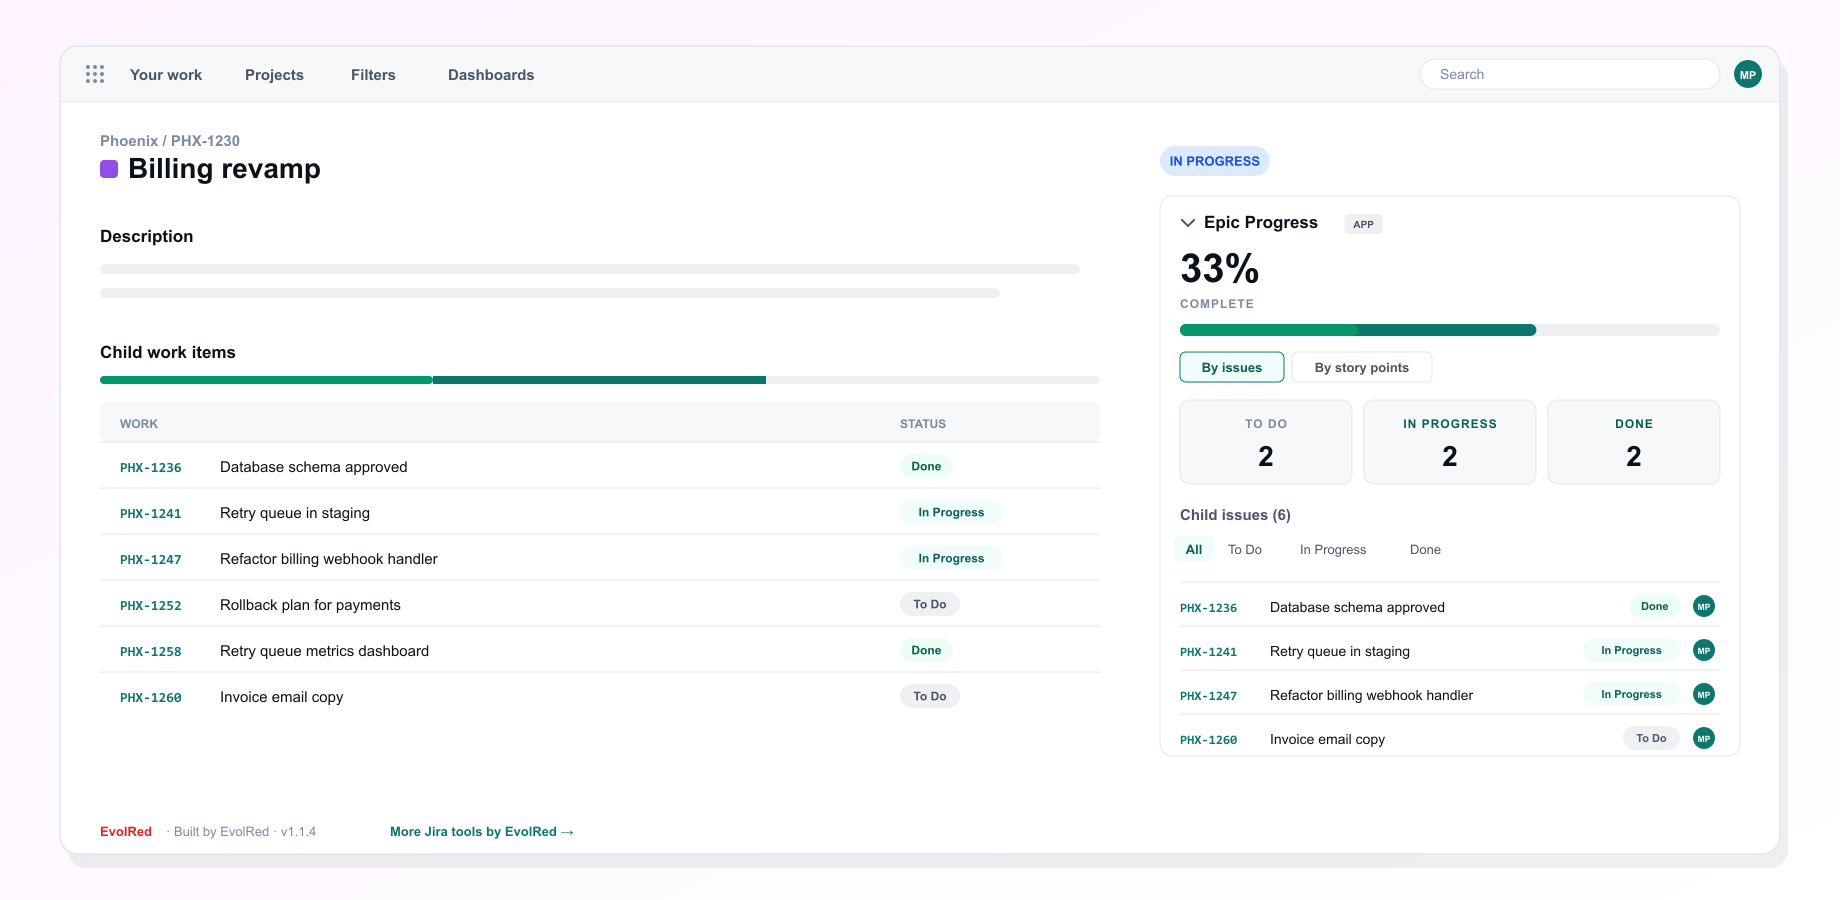Click the WORK column header
The height and width of the screenshot is (900, 1840).
pyautogui.click(x=139, y=424)
